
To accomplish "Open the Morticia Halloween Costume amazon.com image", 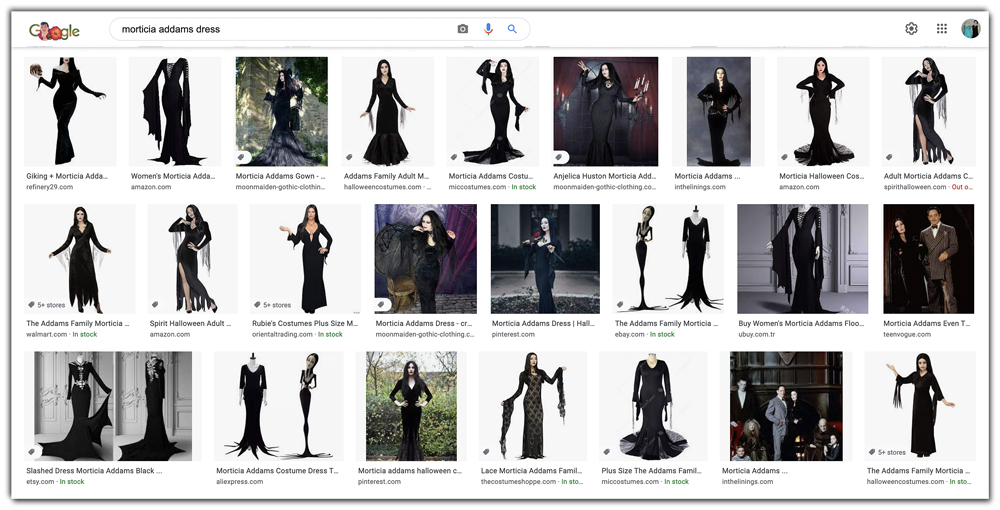I will (x=823, y=112).
